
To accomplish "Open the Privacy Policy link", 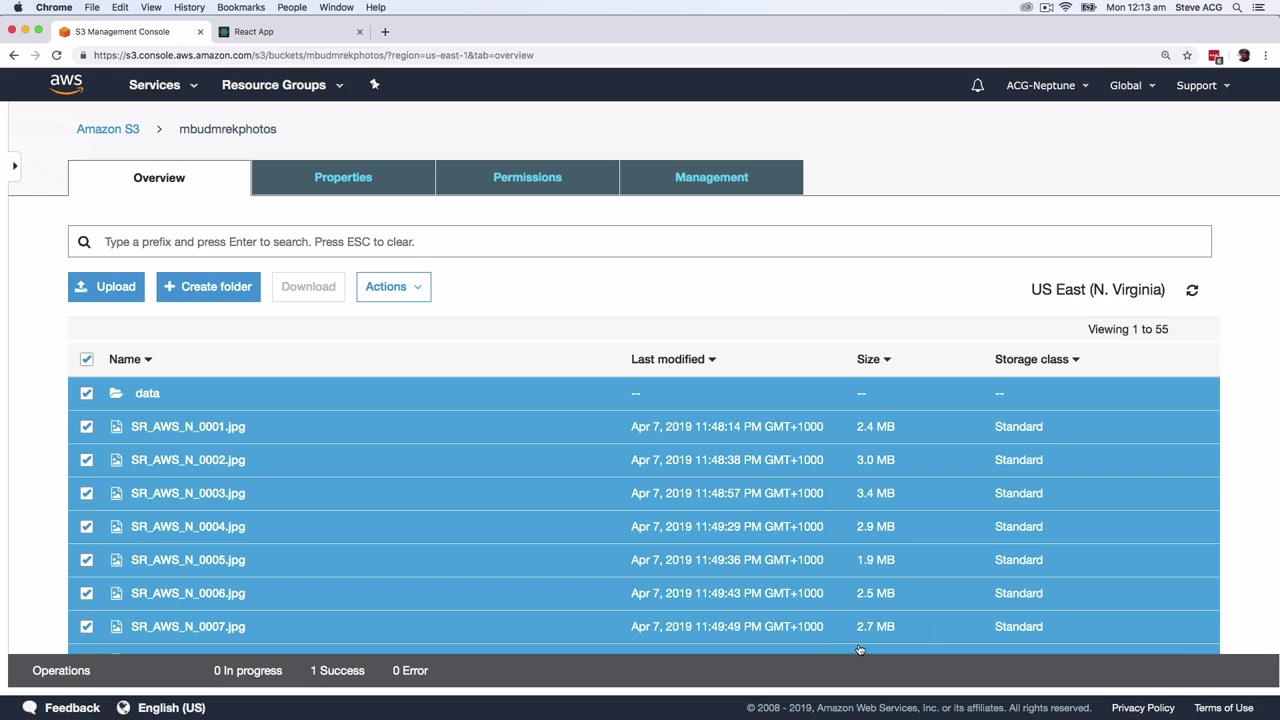I will click(x=1143, y=708).
